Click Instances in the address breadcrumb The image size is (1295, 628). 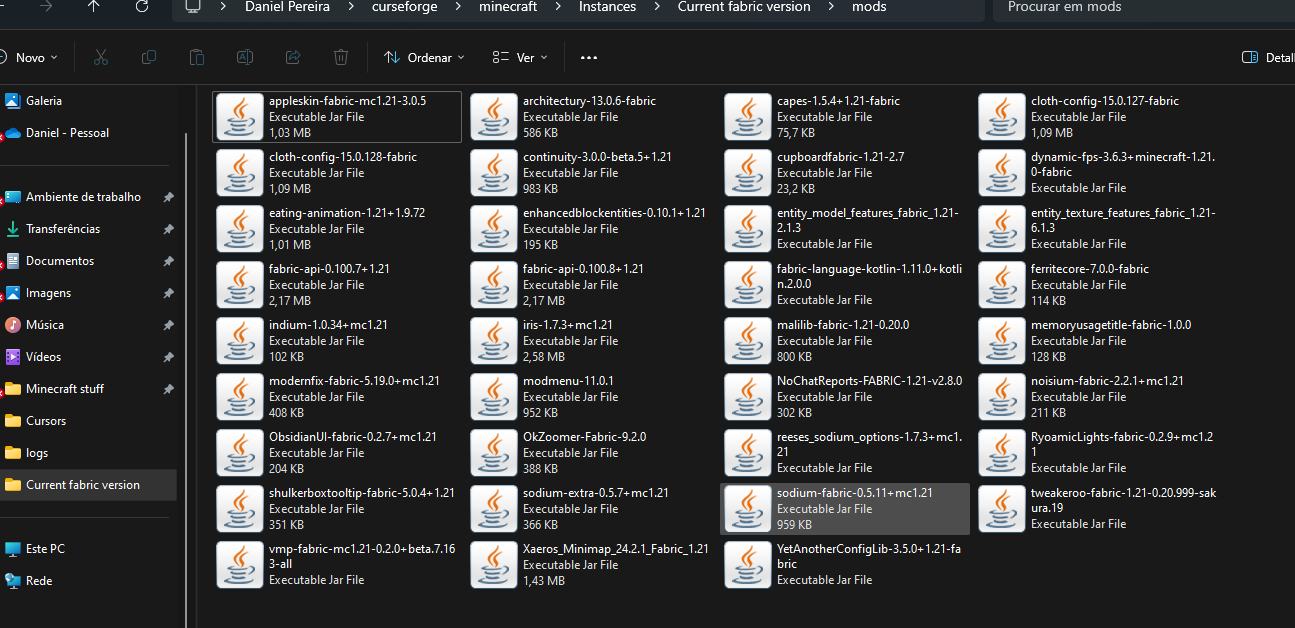tap(607, 7)
